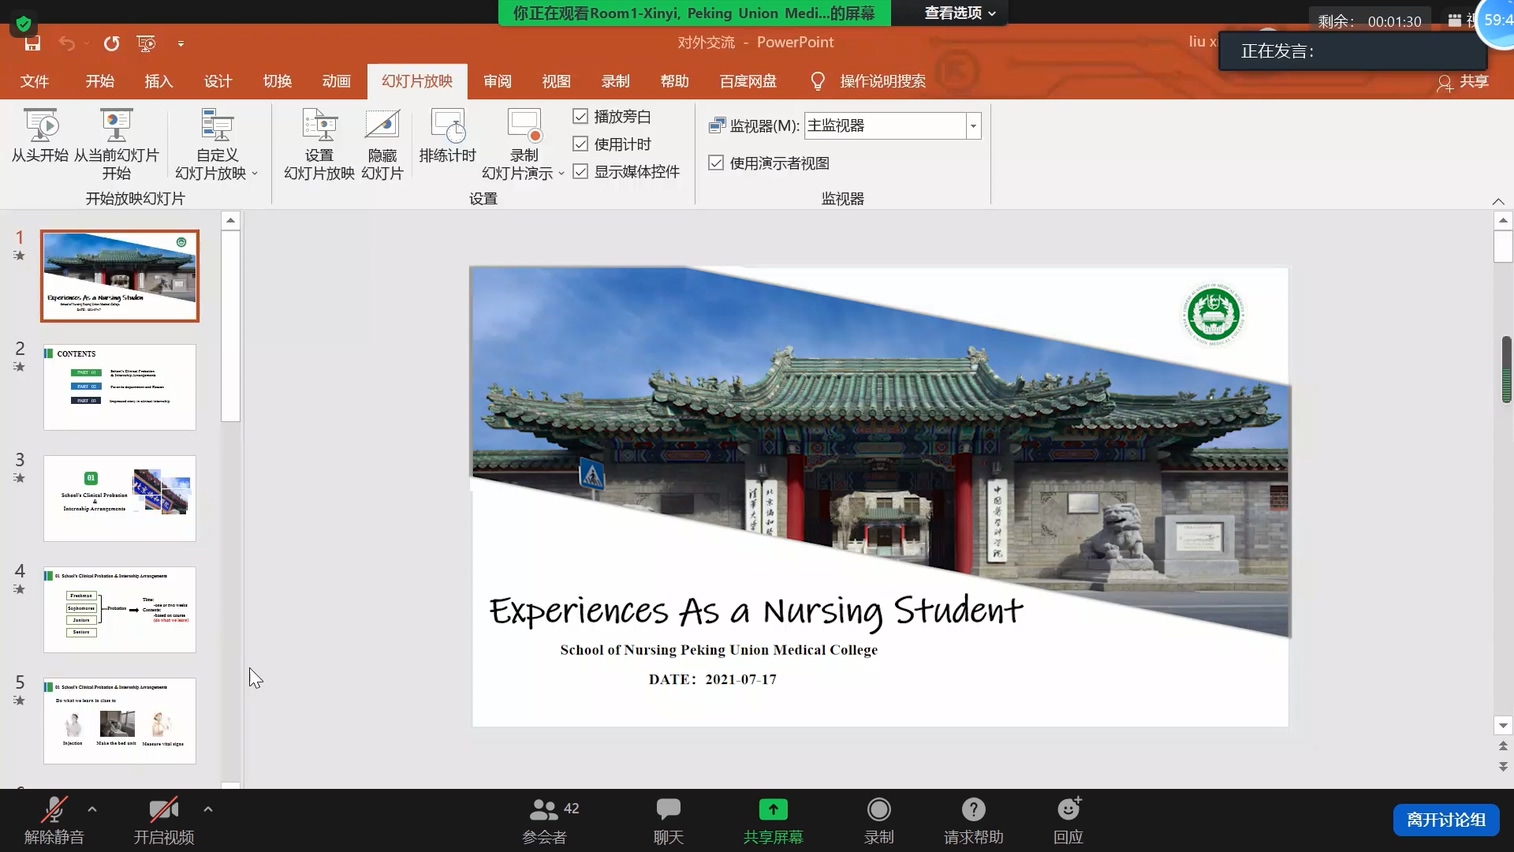This screenshot has width=1514, height=852.
Task: Expand the 查看选项 view options menu
Action: pos(959,13)
